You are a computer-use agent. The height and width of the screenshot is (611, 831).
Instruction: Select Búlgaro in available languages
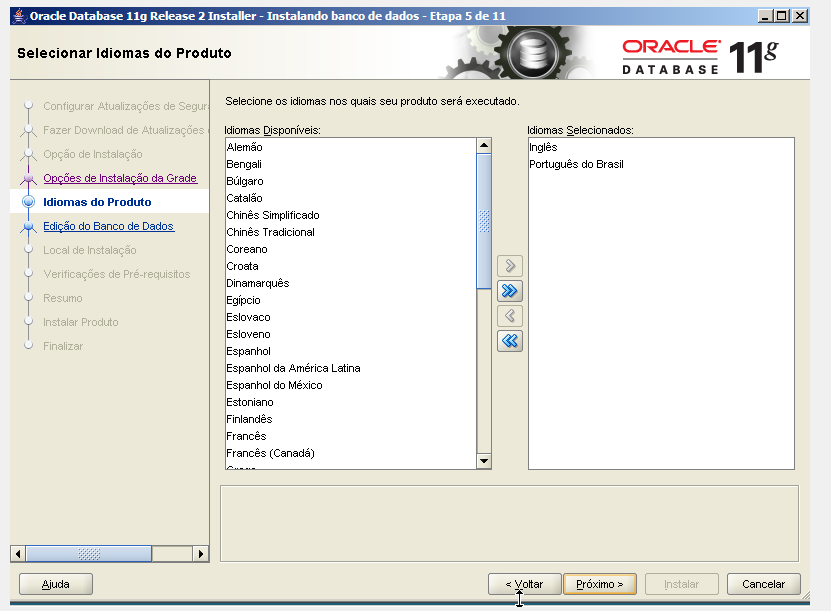351,181
